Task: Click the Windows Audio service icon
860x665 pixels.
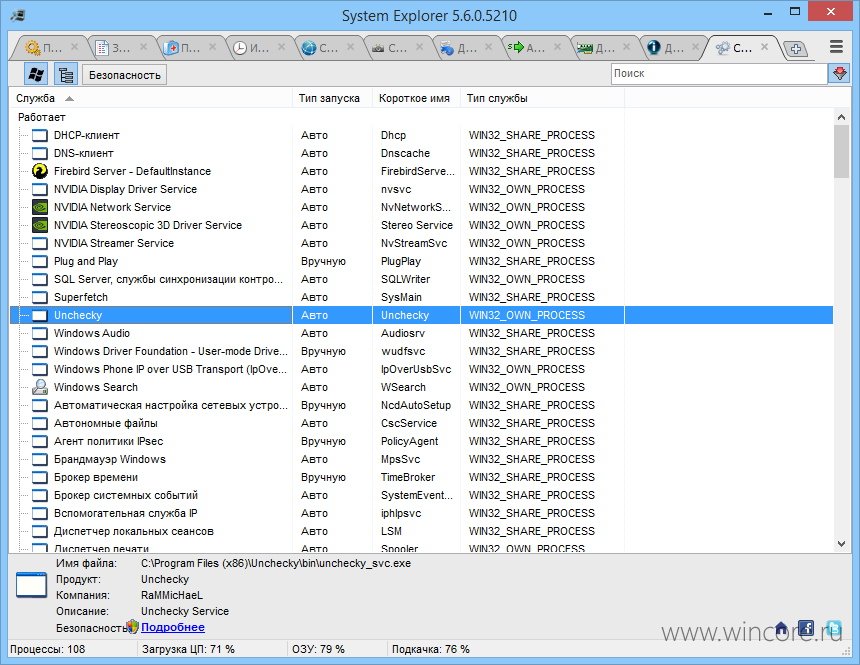Action: click(x=39, y=333)
